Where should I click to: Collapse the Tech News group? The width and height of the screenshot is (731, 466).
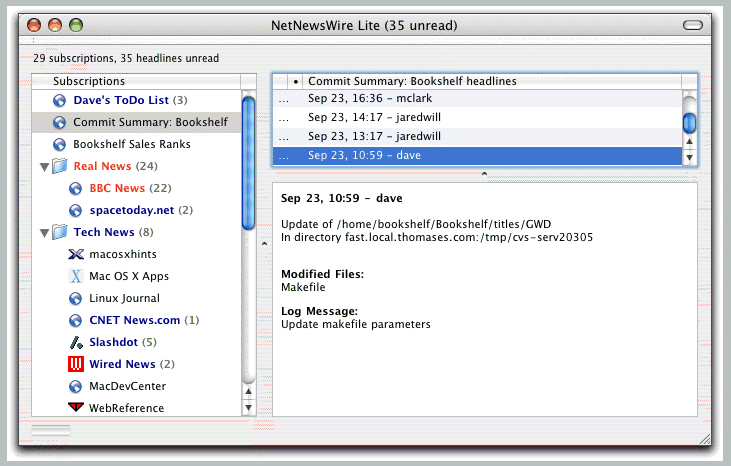43,232
